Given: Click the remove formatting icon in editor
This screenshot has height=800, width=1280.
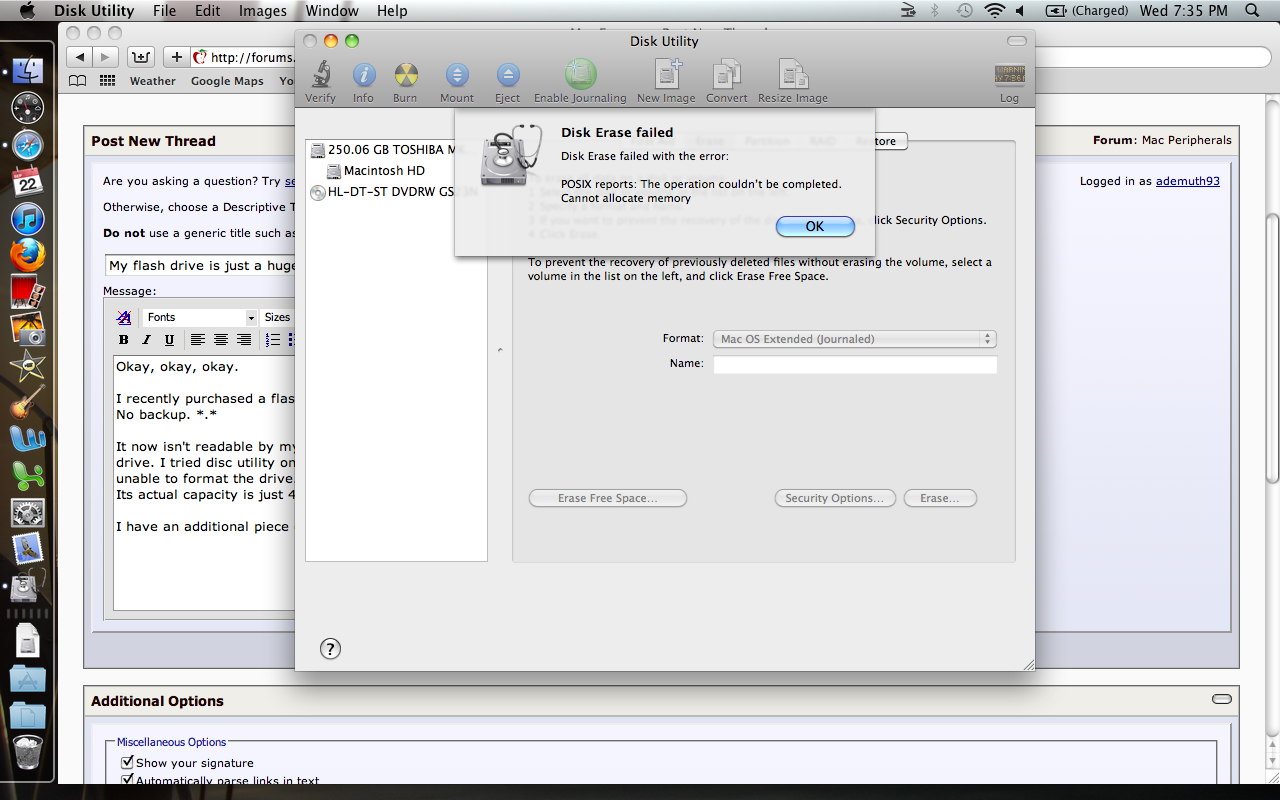Looking at the screenshot, I should (124, 317).
